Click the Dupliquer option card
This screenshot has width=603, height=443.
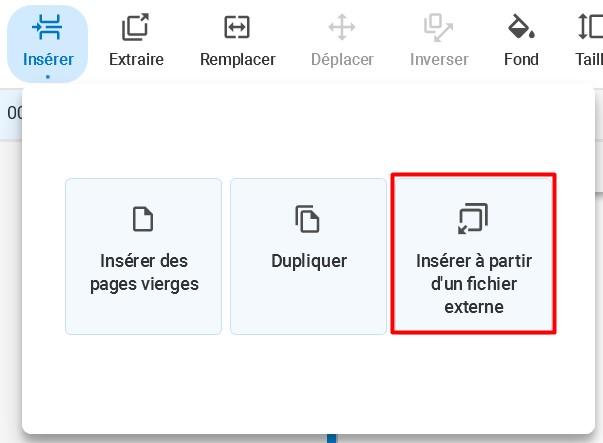(x=308, y=256)
